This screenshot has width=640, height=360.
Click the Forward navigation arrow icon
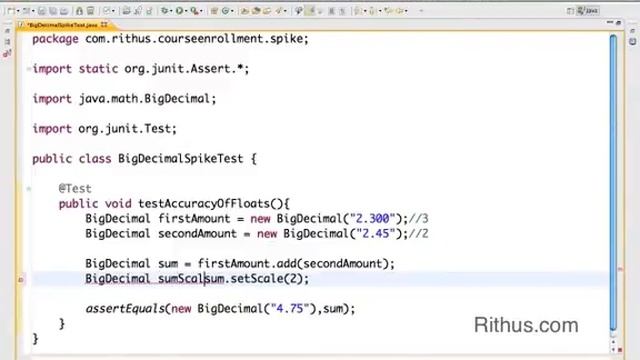coord(400,11)
